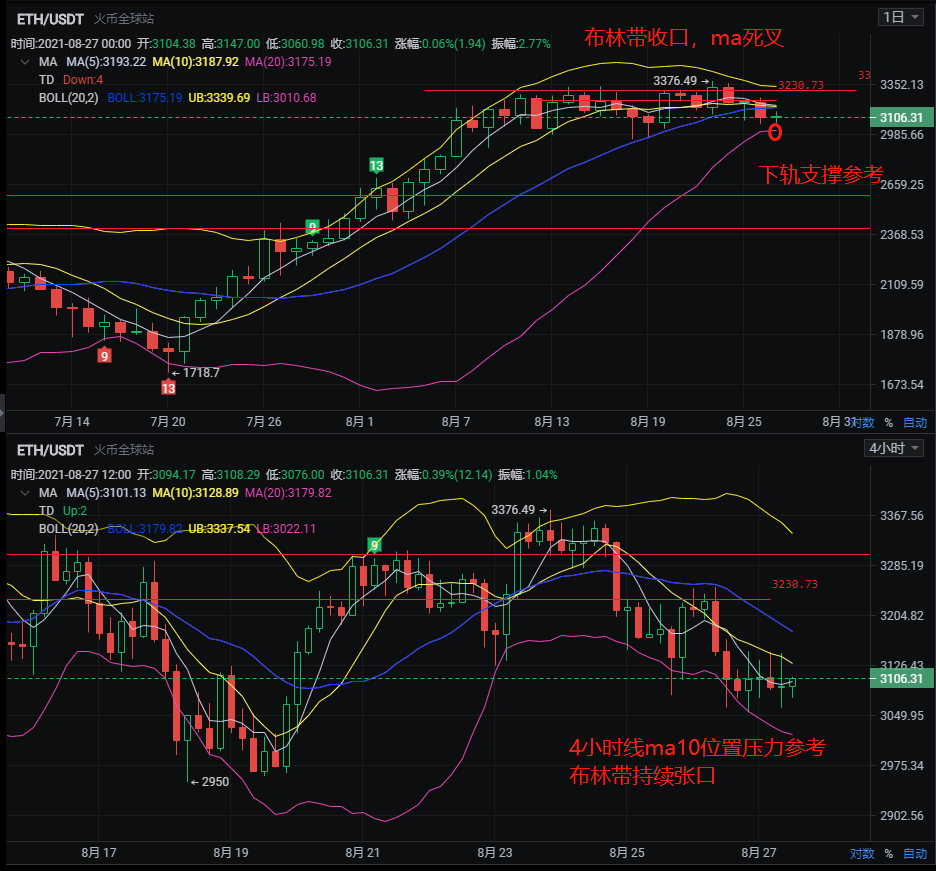Collapse the MA indicator legend in top chart
The image size is (936, 871).
(23, 62)
